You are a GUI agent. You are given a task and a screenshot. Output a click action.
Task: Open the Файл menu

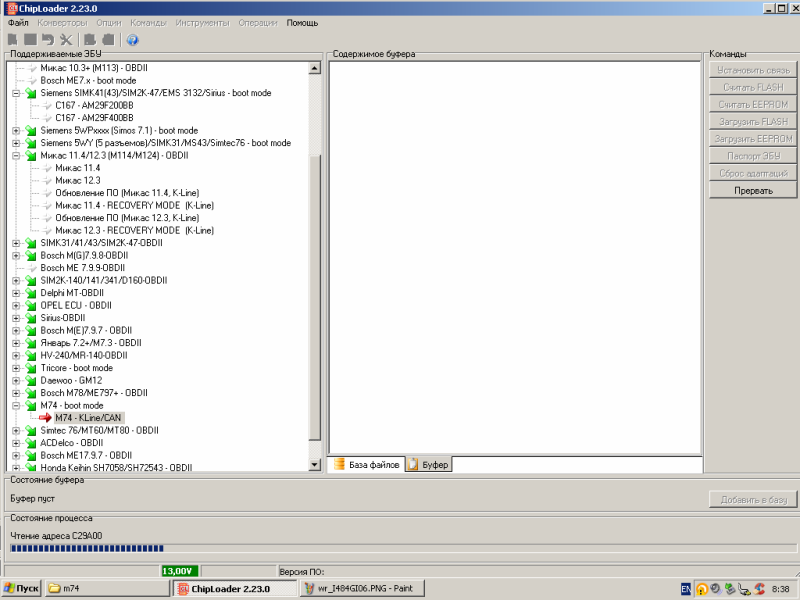point(18,22)
